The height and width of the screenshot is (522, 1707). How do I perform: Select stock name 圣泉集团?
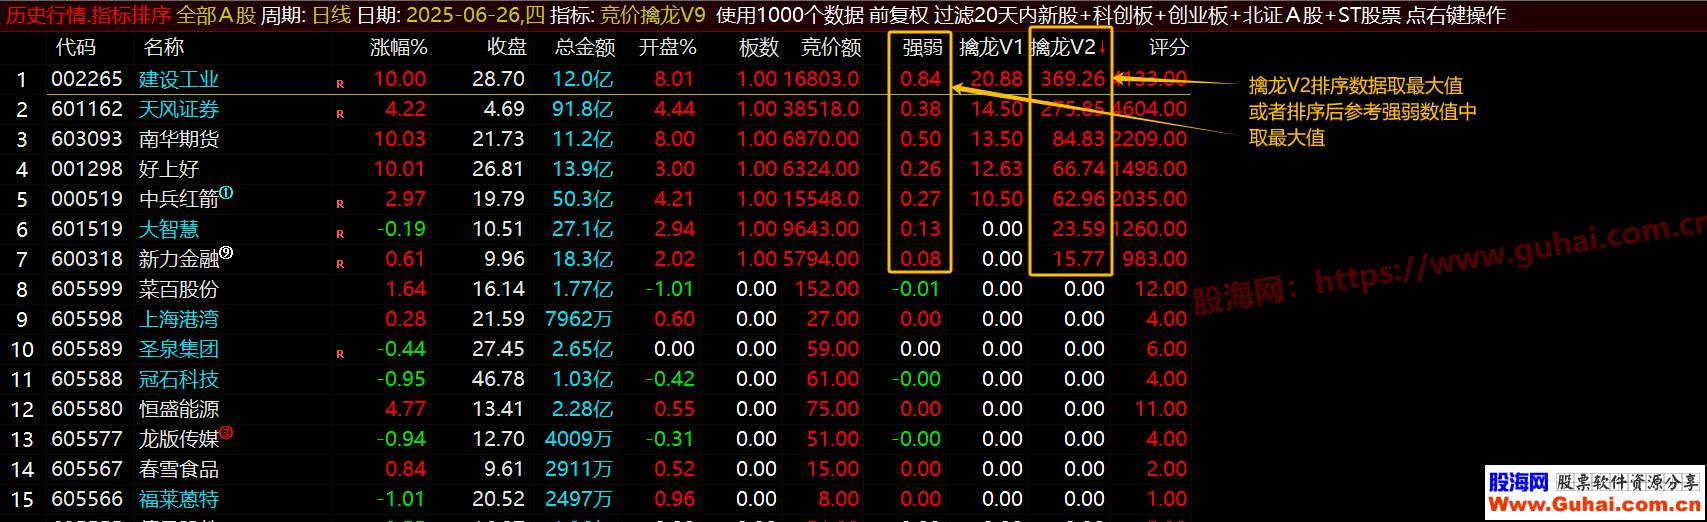coord(179,349)
